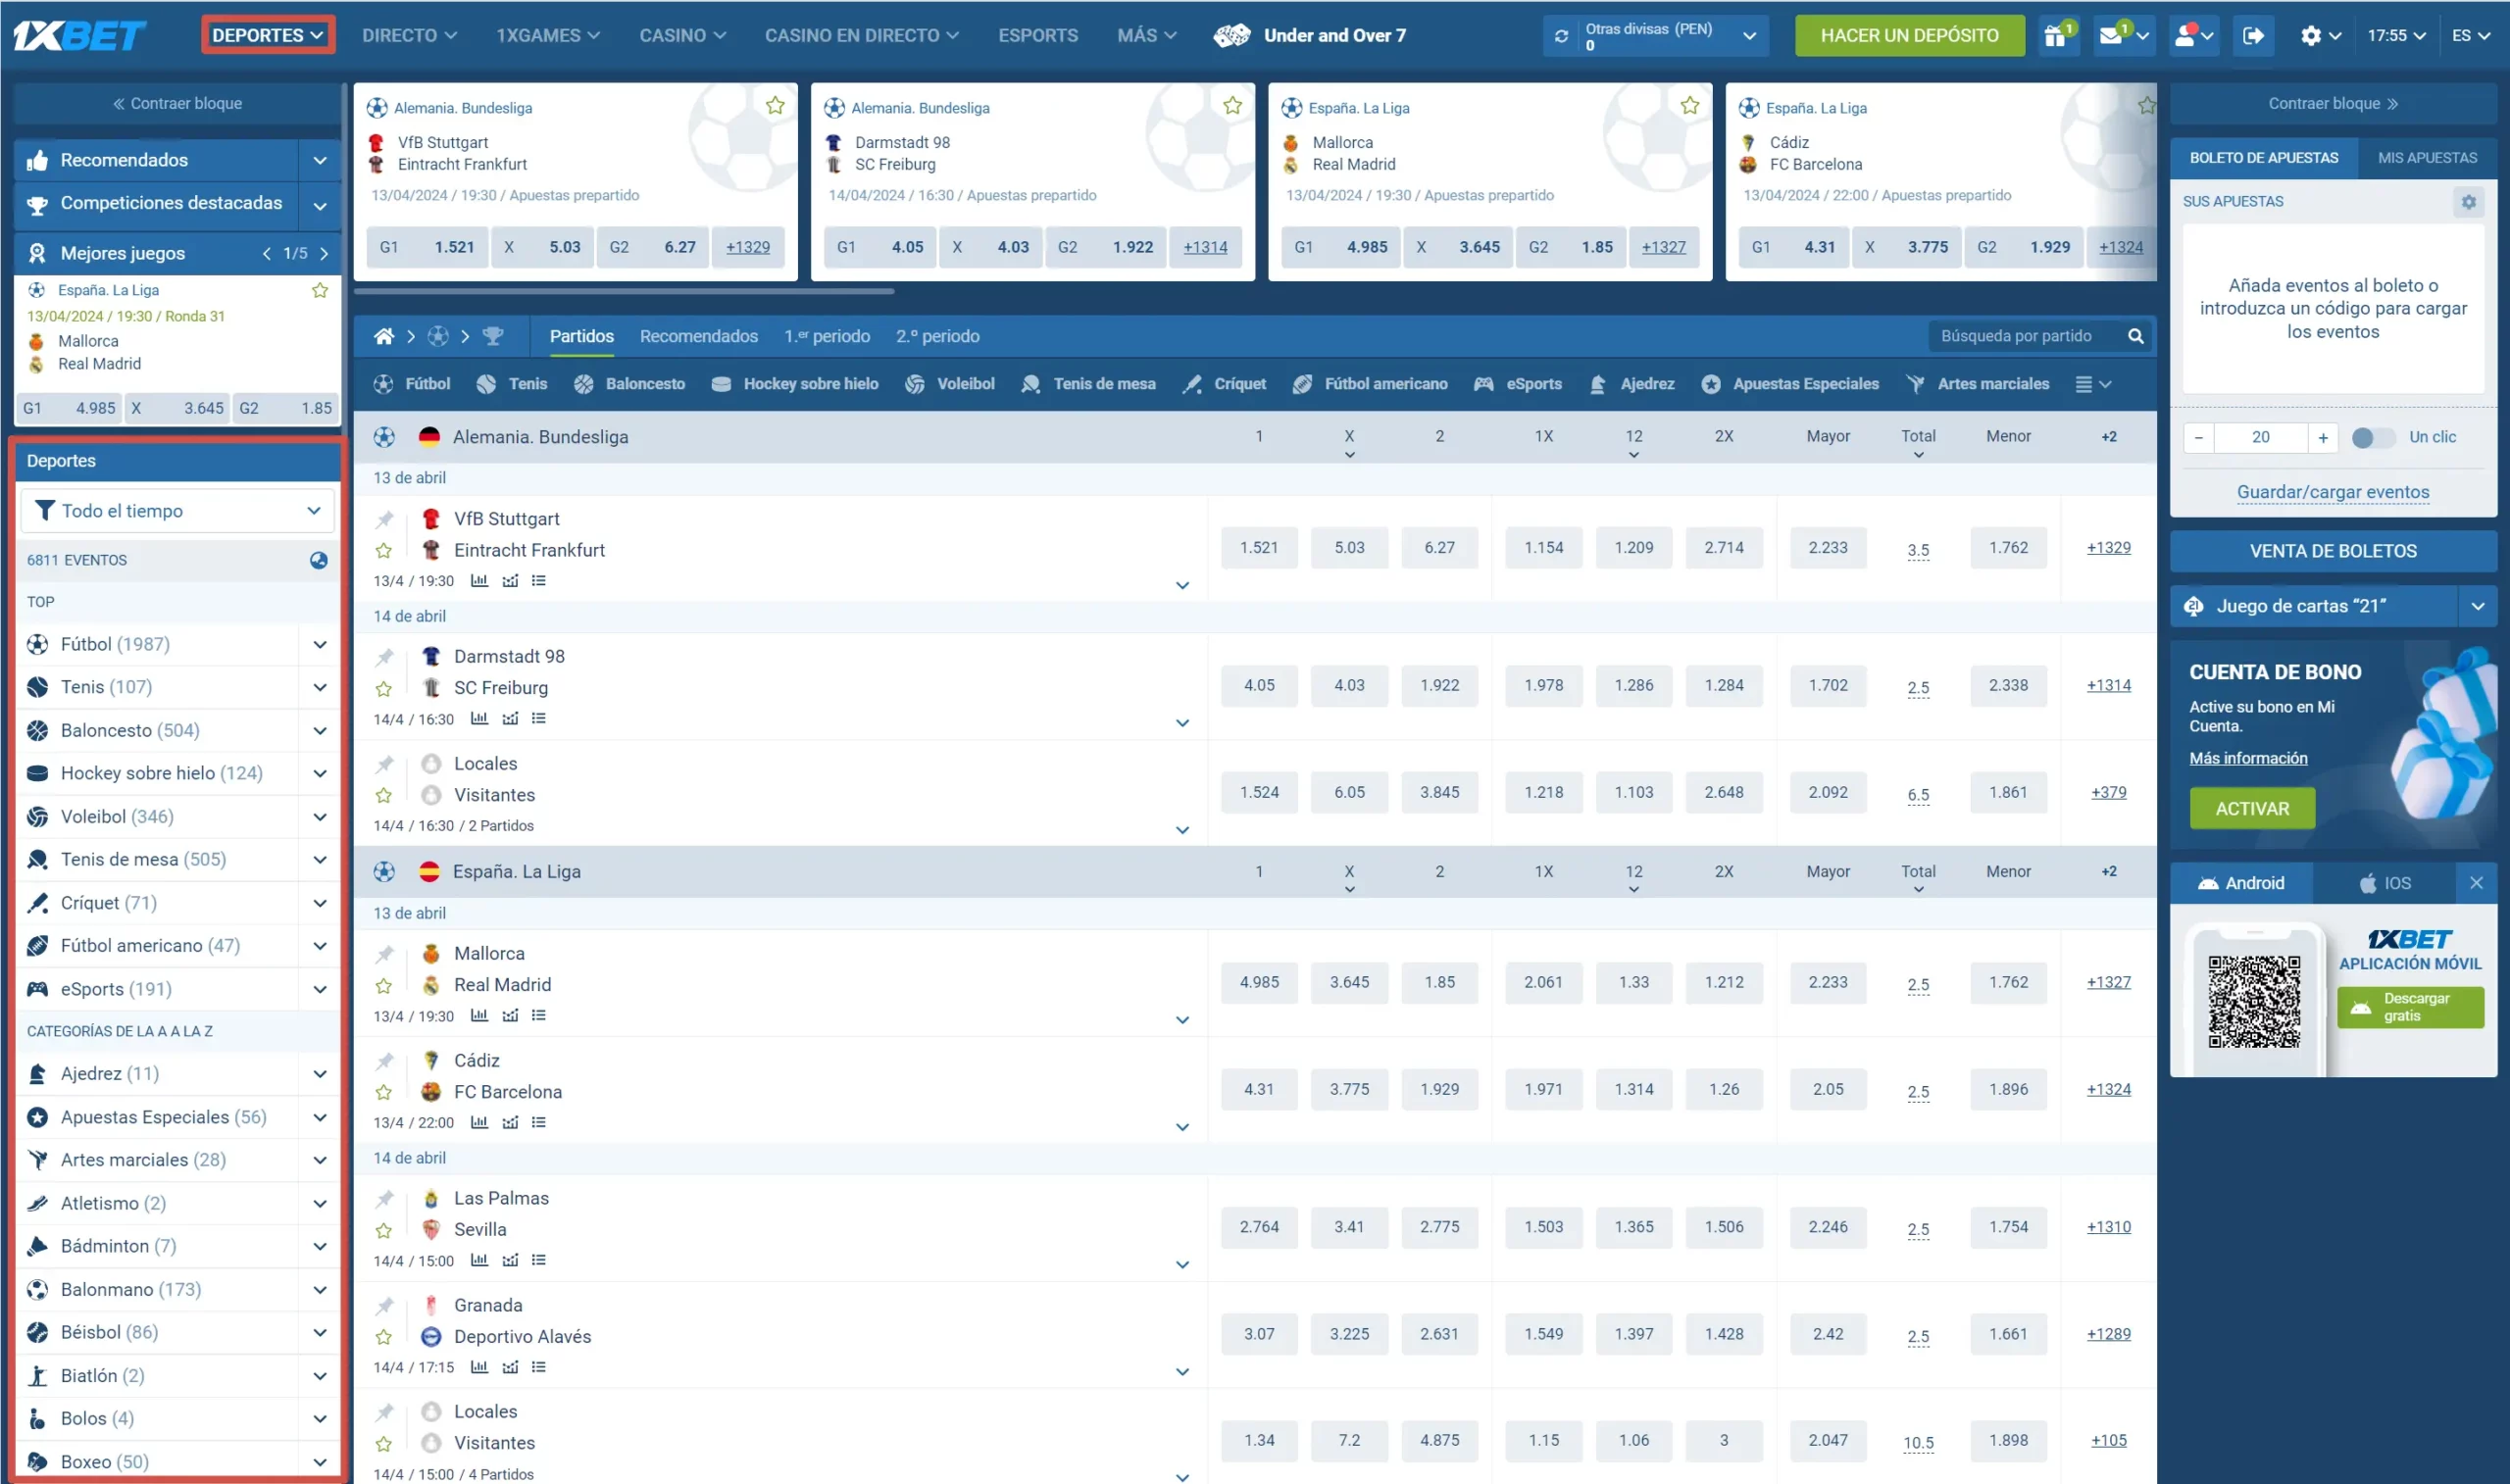Switch to the 1.er periodo tab

click(x=827, y=336)
